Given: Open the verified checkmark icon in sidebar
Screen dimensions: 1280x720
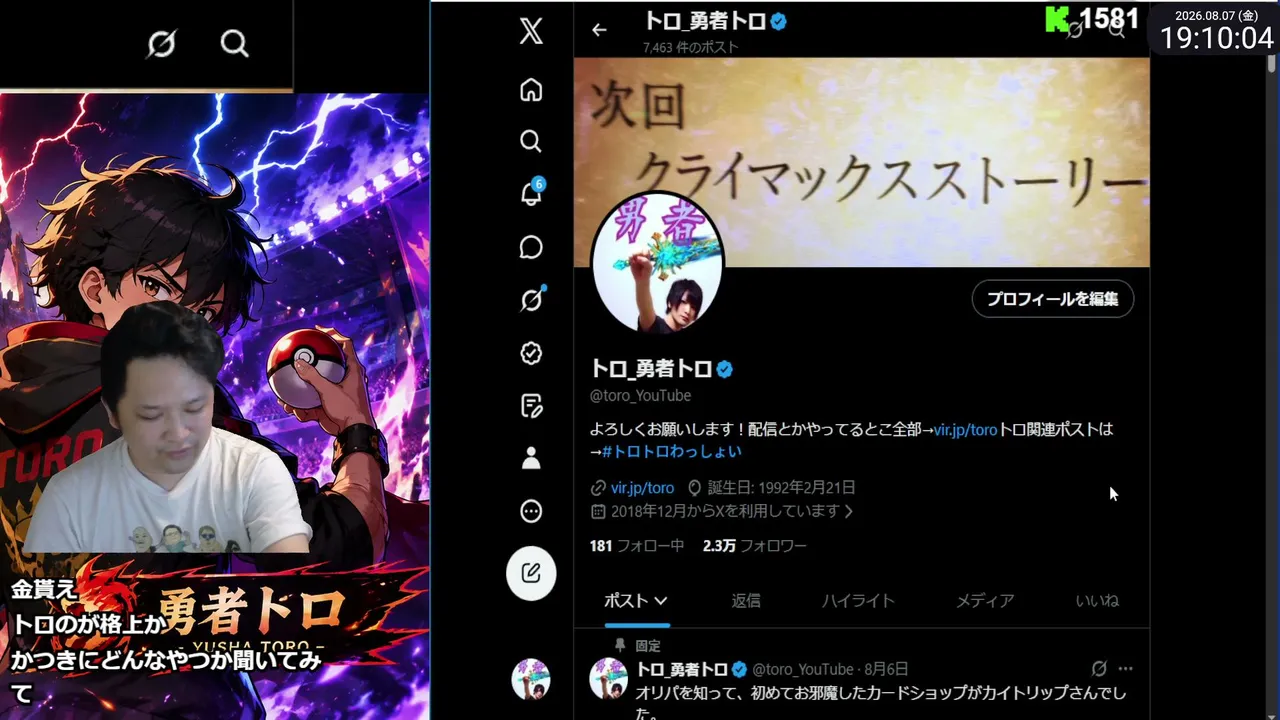Looking at the screenshot, I should tap(531, 352).
